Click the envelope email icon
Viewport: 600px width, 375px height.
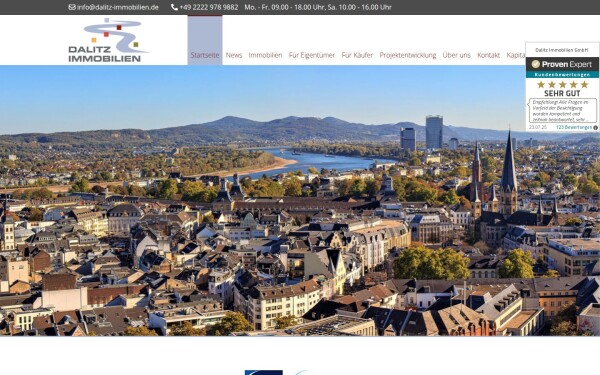[72, 7]
